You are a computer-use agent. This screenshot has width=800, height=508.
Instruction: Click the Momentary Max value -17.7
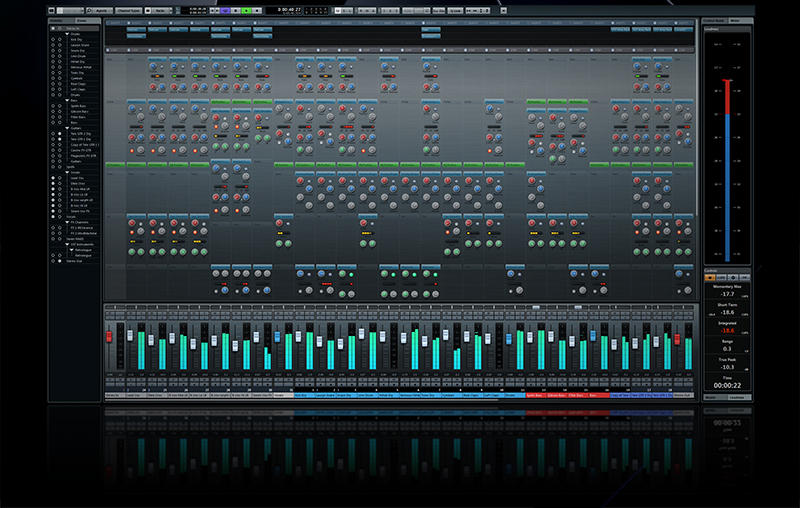[727, 294]
